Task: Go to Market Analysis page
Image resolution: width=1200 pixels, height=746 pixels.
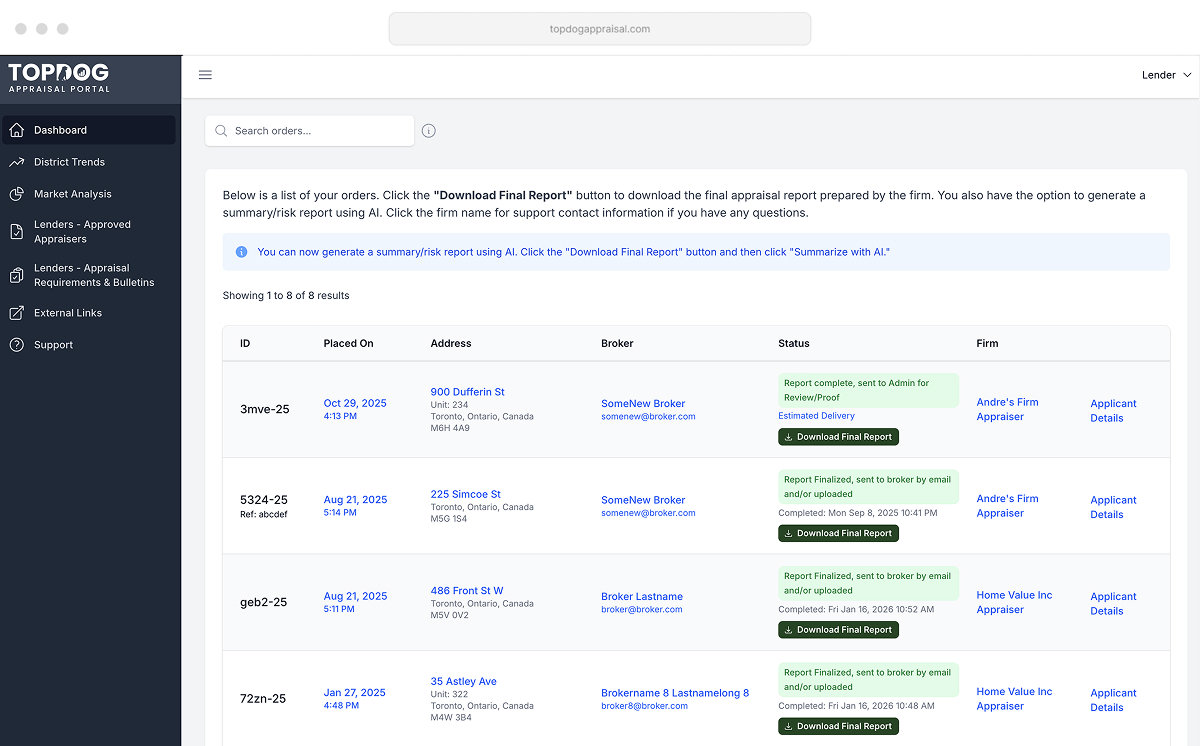Action: [72, 194]
